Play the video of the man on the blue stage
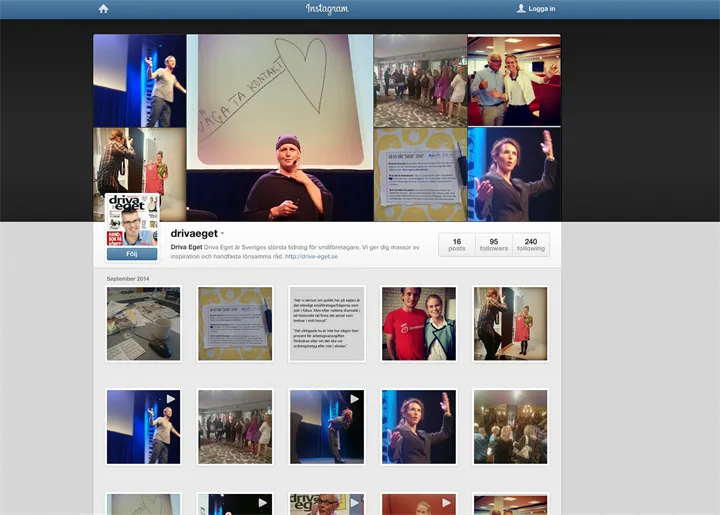Screen dimensions: 720x515 144,427
